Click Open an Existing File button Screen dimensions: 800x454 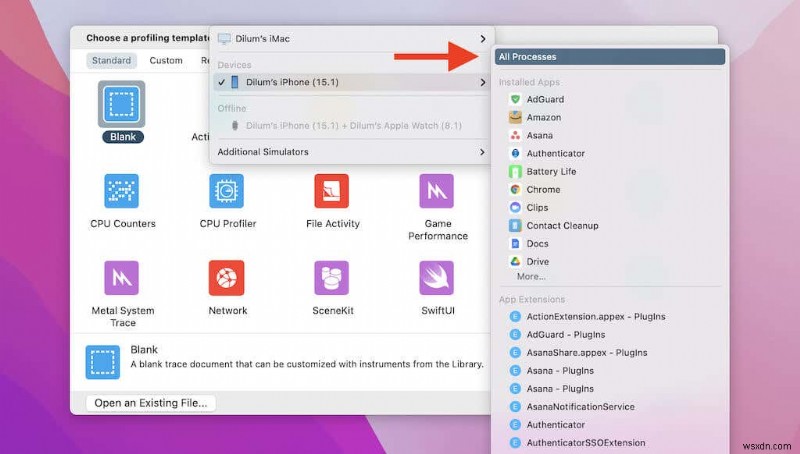pos(151,403)
